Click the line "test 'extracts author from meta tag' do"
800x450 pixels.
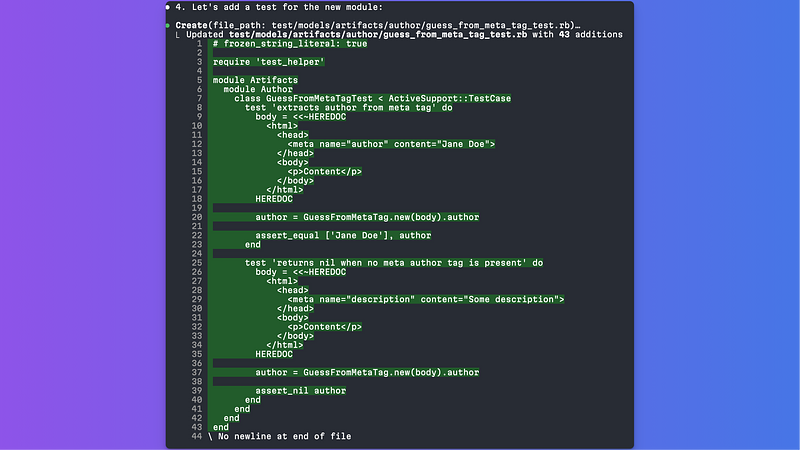(x=348, y=108)
